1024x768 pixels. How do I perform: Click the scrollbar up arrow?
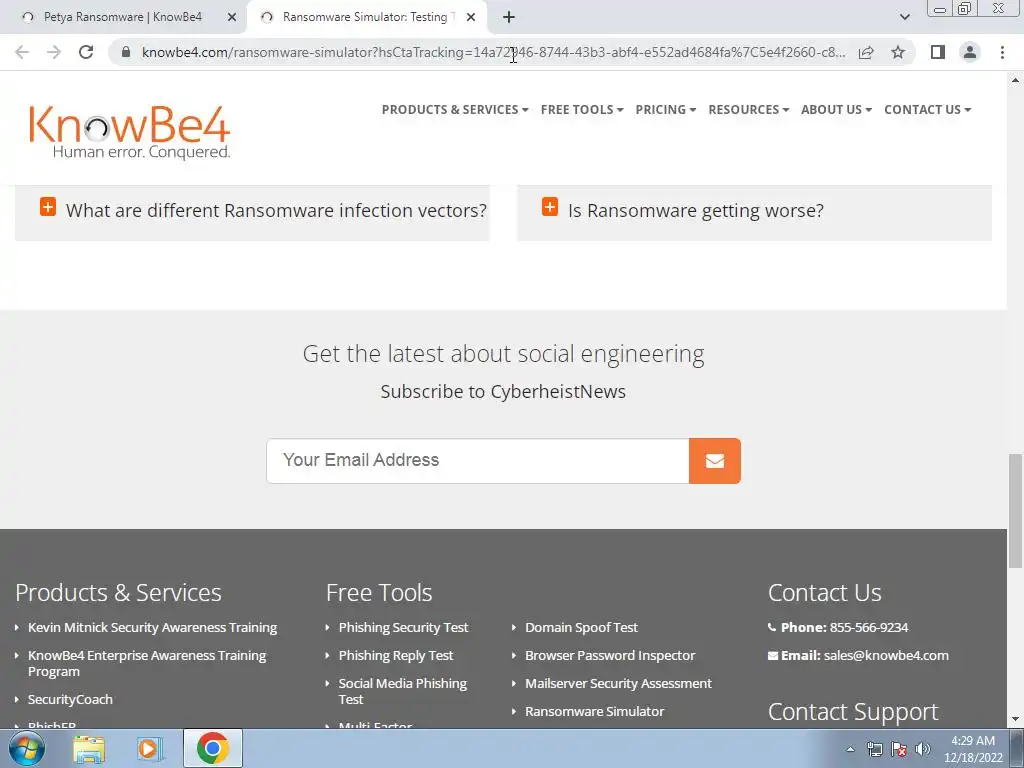tap(1016, 80)
